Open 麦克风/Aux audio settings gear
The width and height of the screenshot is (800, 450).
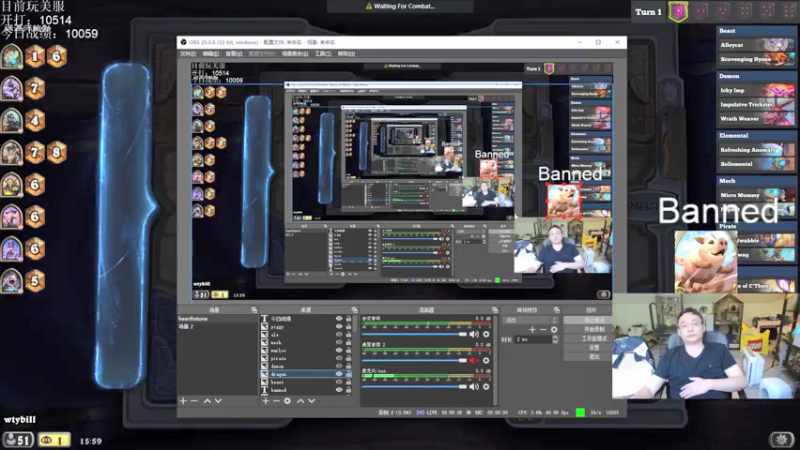click(x=486, y=387)
